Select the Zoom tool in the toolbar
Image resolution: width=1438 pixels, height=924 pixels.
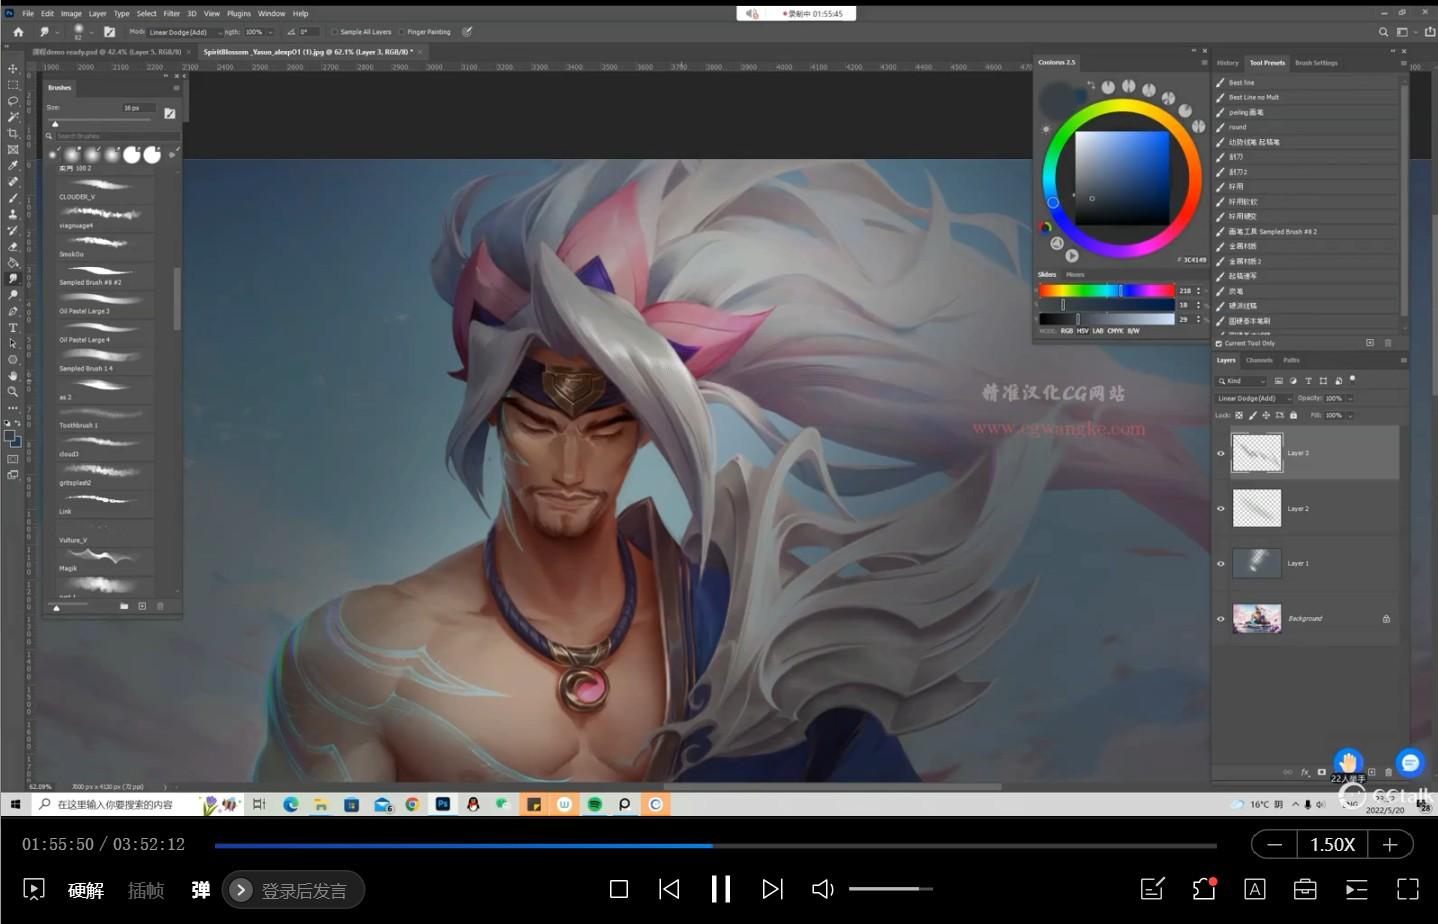(13, 391)
